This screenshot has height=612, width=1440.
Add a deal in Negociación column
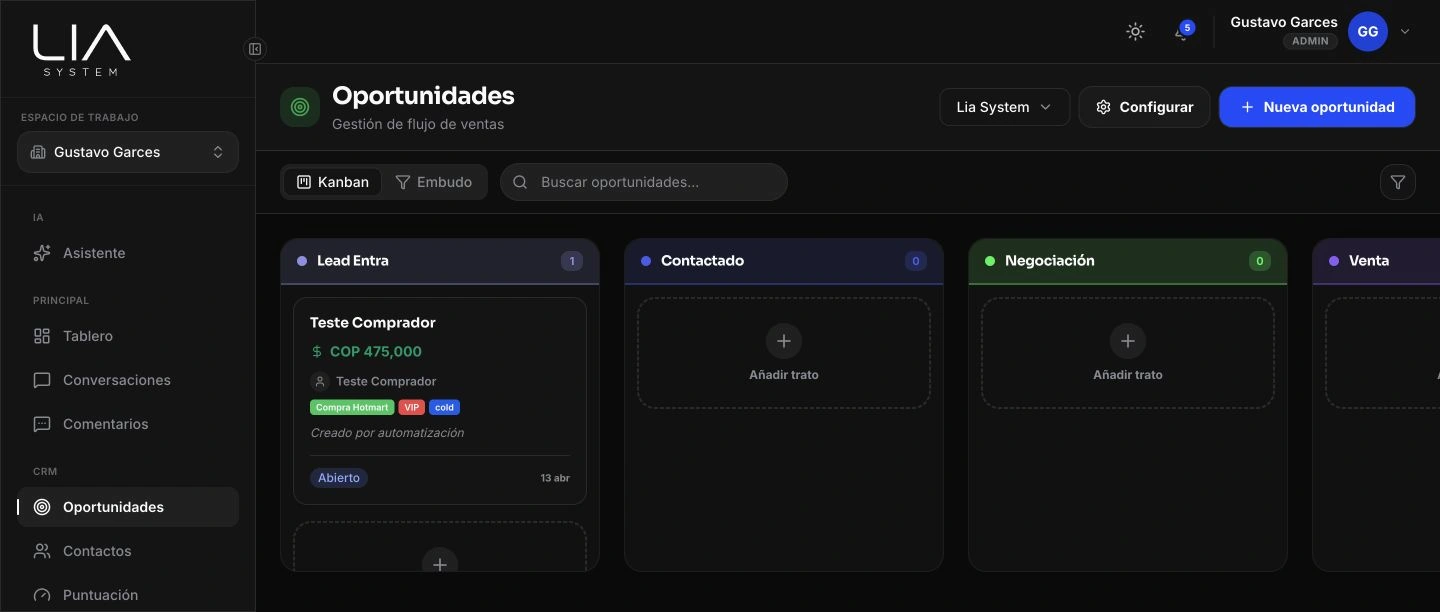[x=1128, y=353]
